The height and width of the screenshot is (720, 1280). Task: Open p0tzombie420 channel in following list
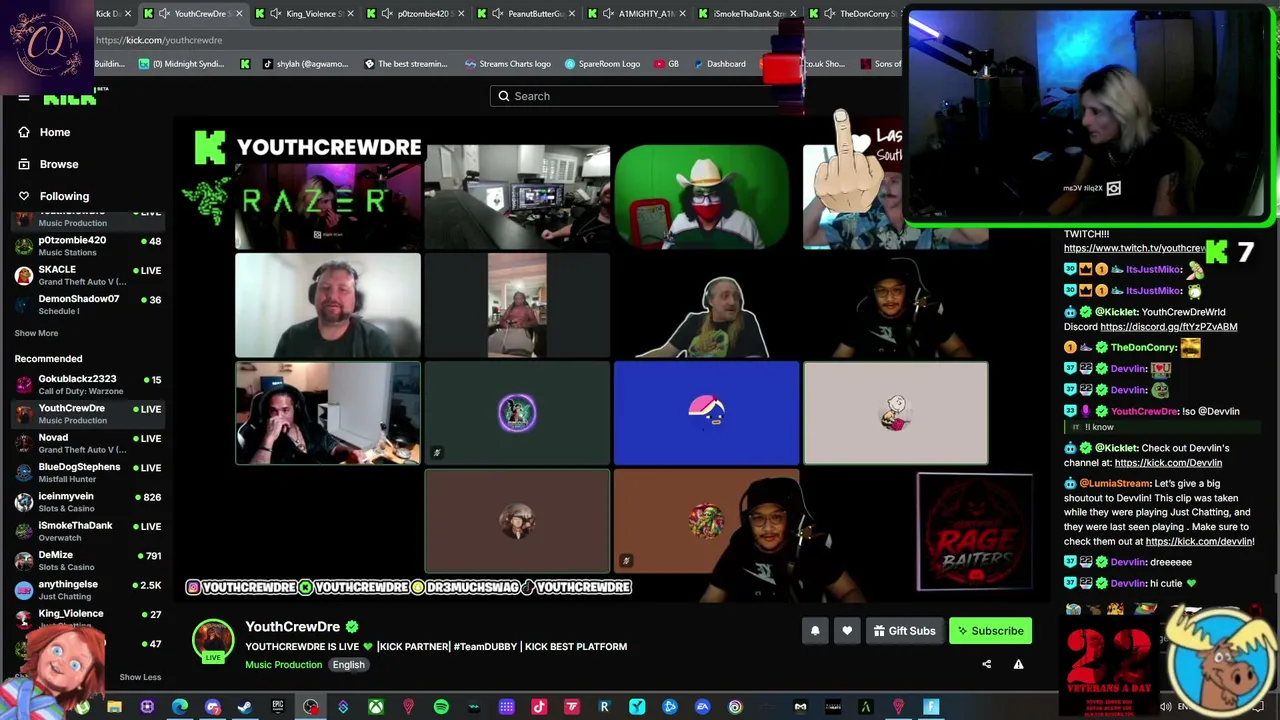88,246
